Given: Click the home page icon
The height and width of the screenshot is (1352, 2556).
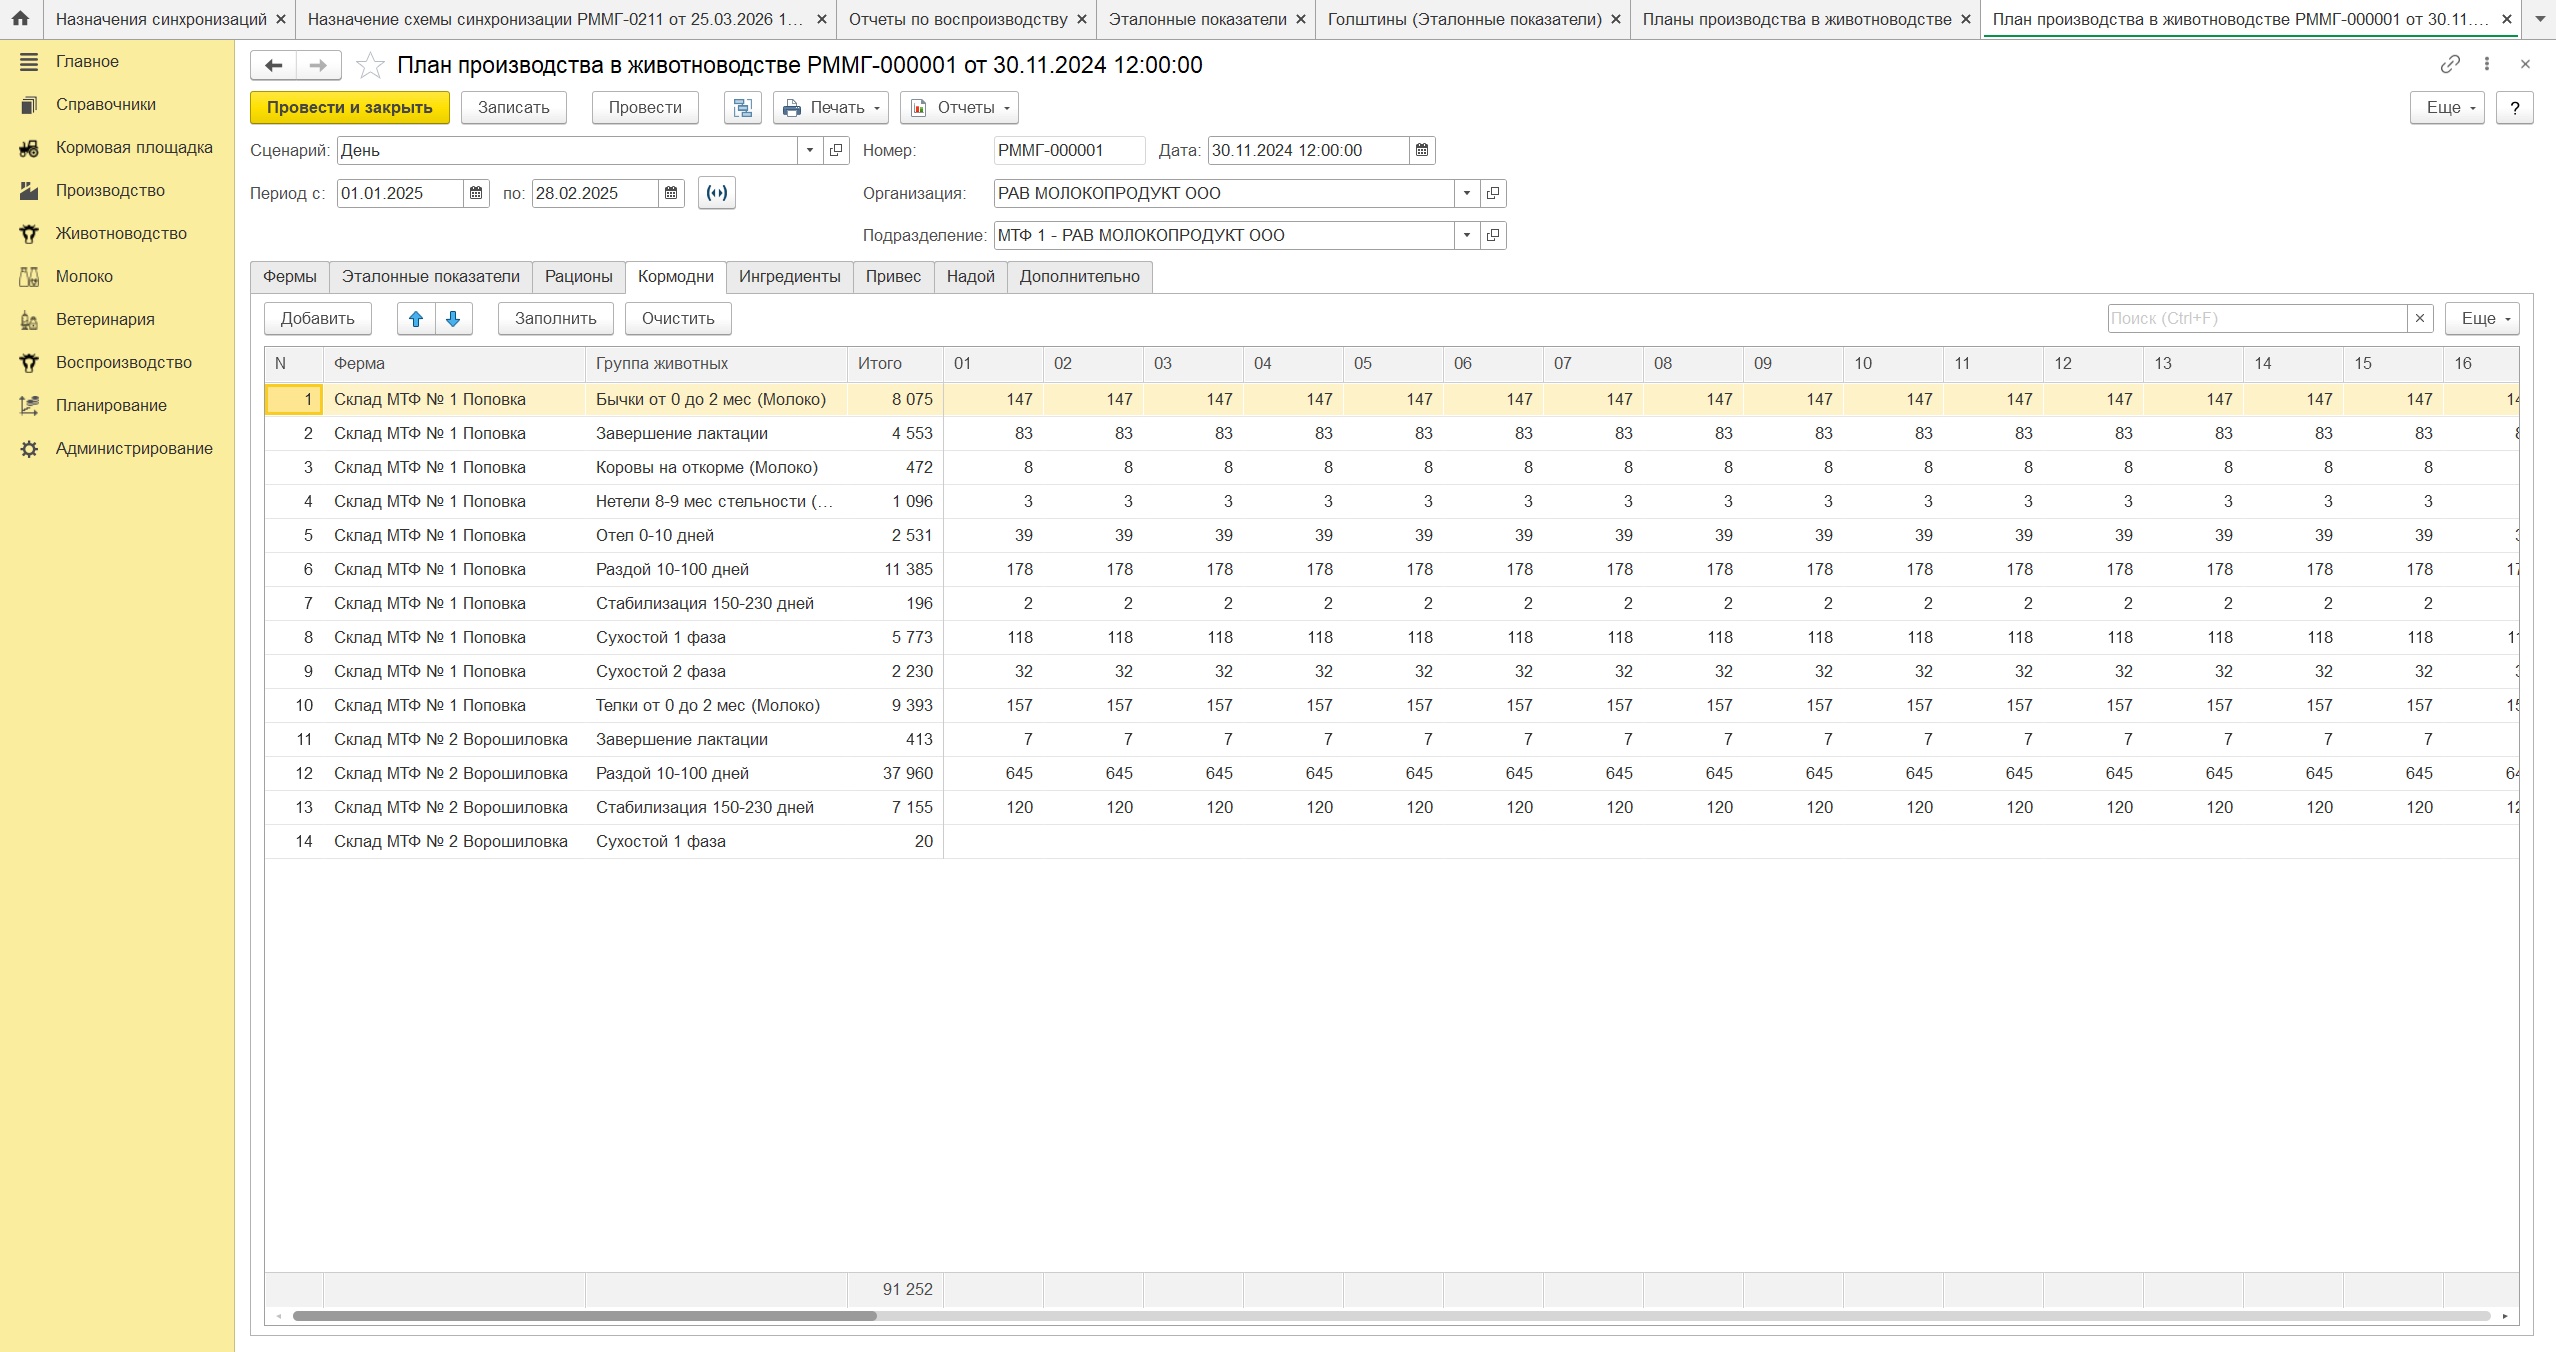Looking at the screenshot, I should [20, 19].
